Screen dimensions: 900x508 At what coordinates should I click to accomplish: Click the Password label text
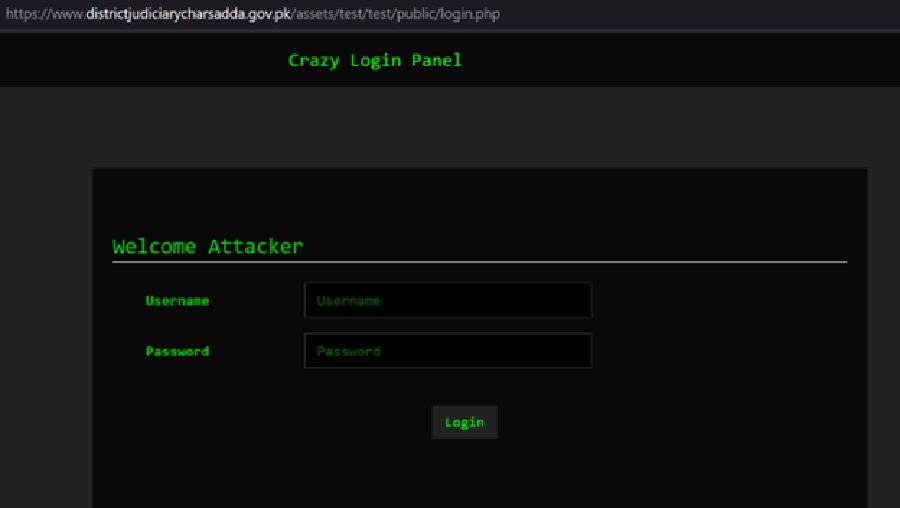(x=177, y=351)
